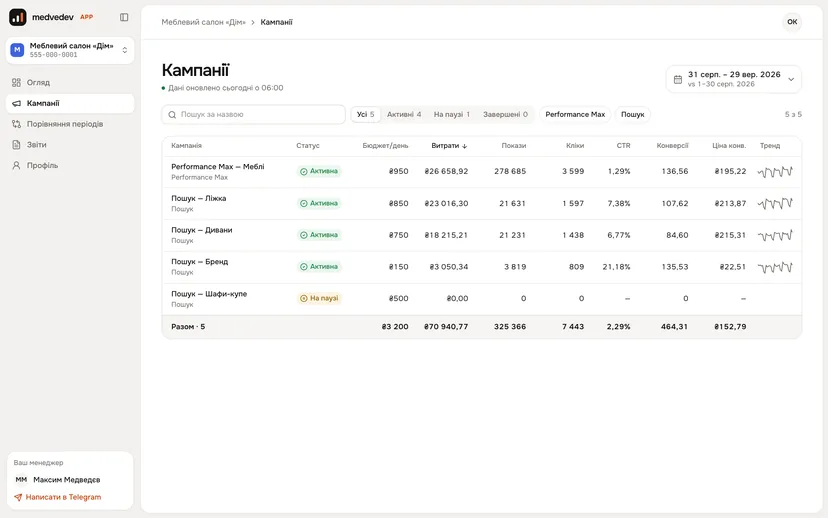This screenshot has width=828, height=518.
Task: Open the Профіль page
Action: (70, 165)
